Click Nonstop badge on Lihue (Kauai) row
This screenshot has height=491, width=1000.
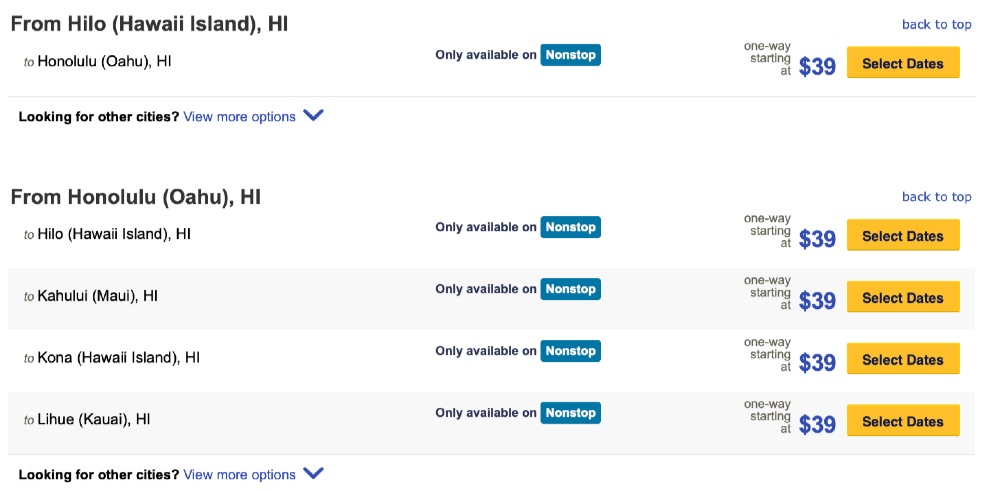[570, 413]
